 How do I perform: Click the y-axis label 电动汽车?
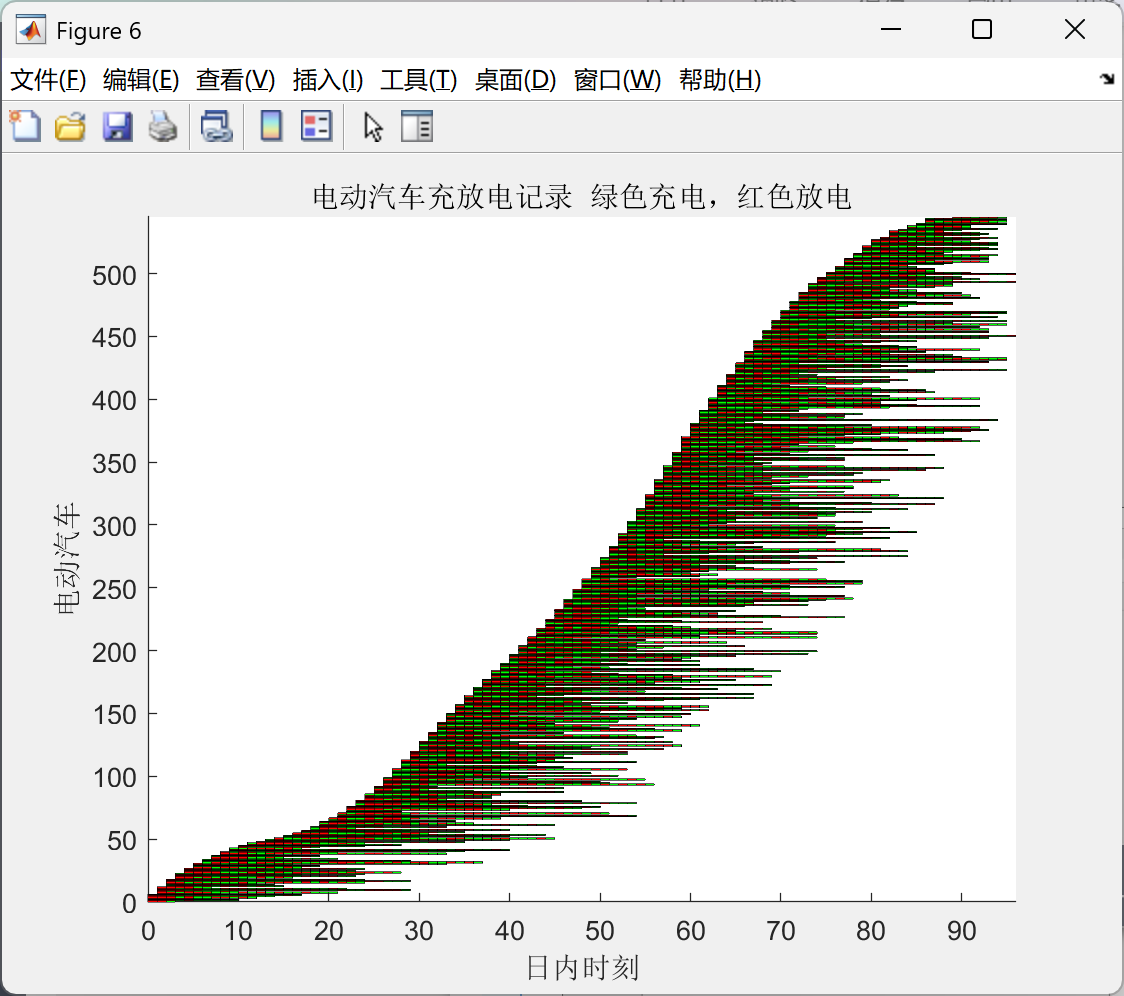67,559
